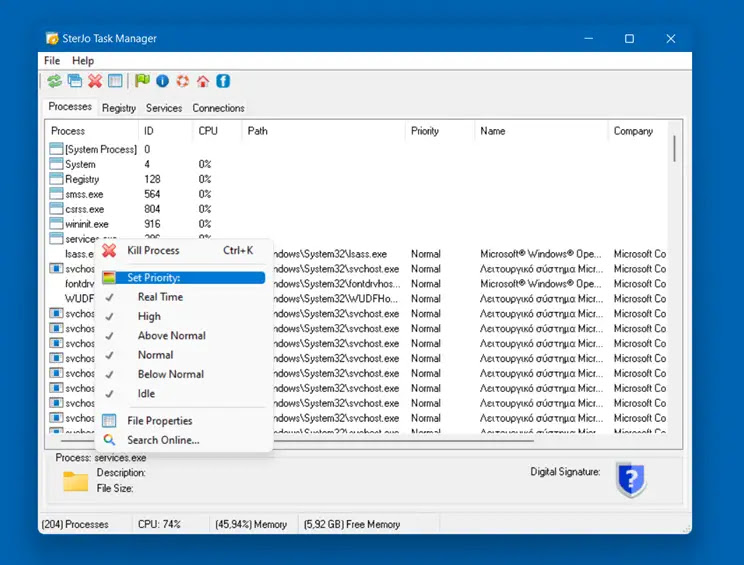The height and width of the screenshot is (565, 744).
Task: Click the CPU: 74% status bar entry
Action: pos(159,524)
